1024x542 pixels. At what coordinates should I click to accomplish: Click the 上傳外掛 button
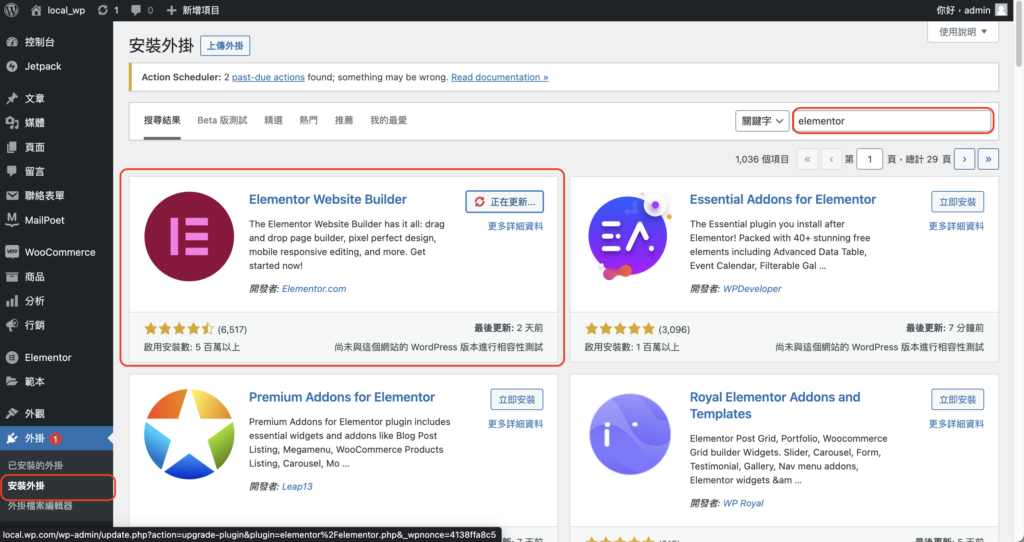pyautogui.click(x=225, y=46)
